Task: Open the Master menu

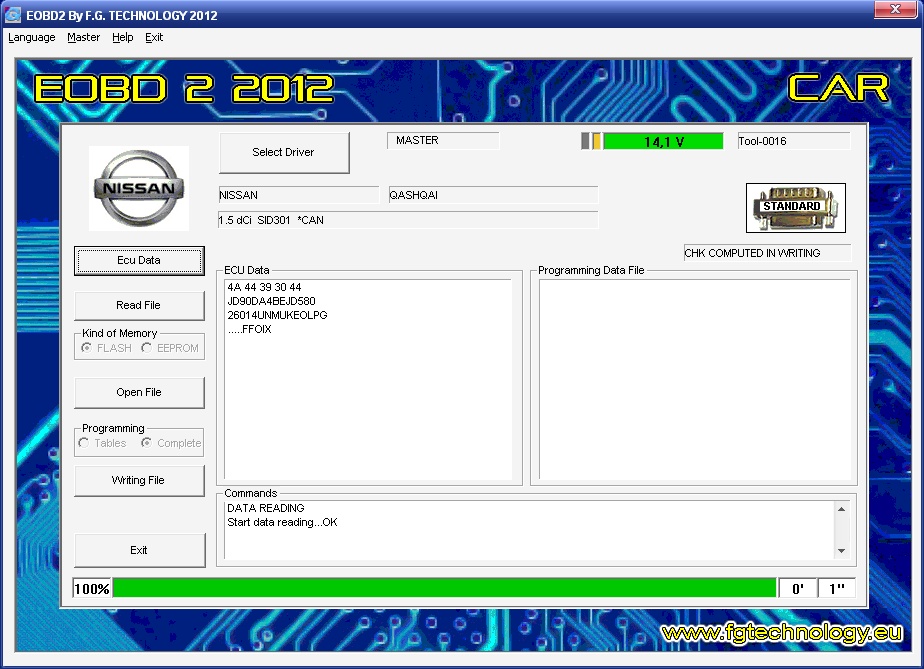Action: tap(84, 37)
